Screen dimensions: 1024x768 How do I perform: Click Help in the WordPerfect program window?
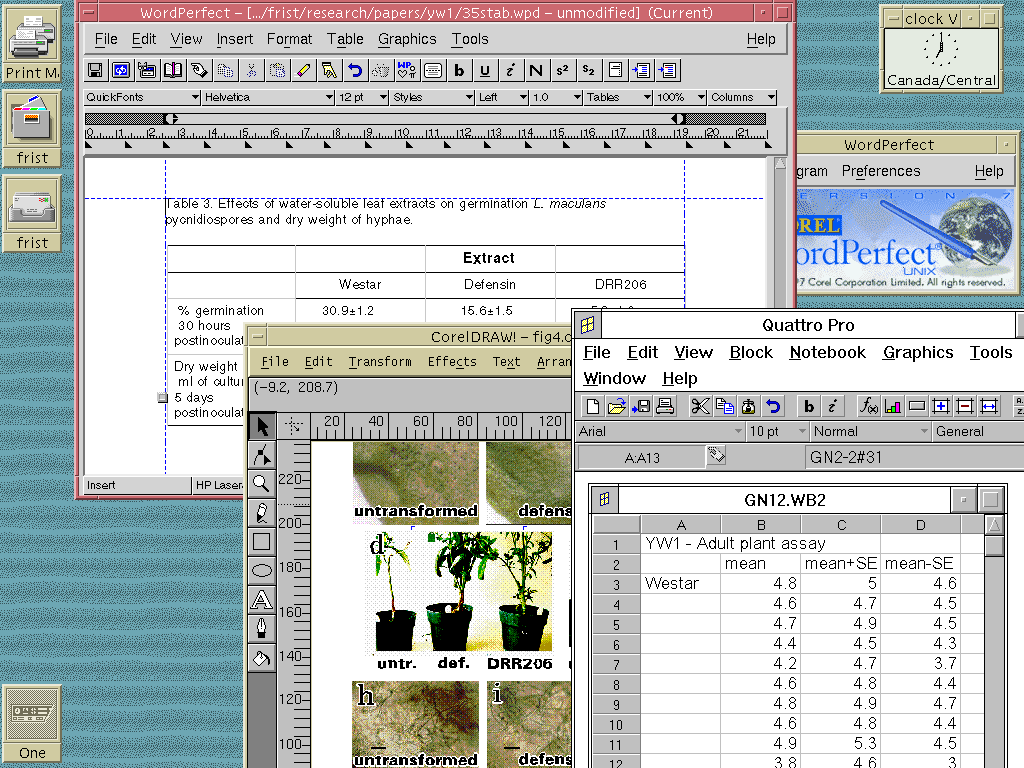pos(989,171)
